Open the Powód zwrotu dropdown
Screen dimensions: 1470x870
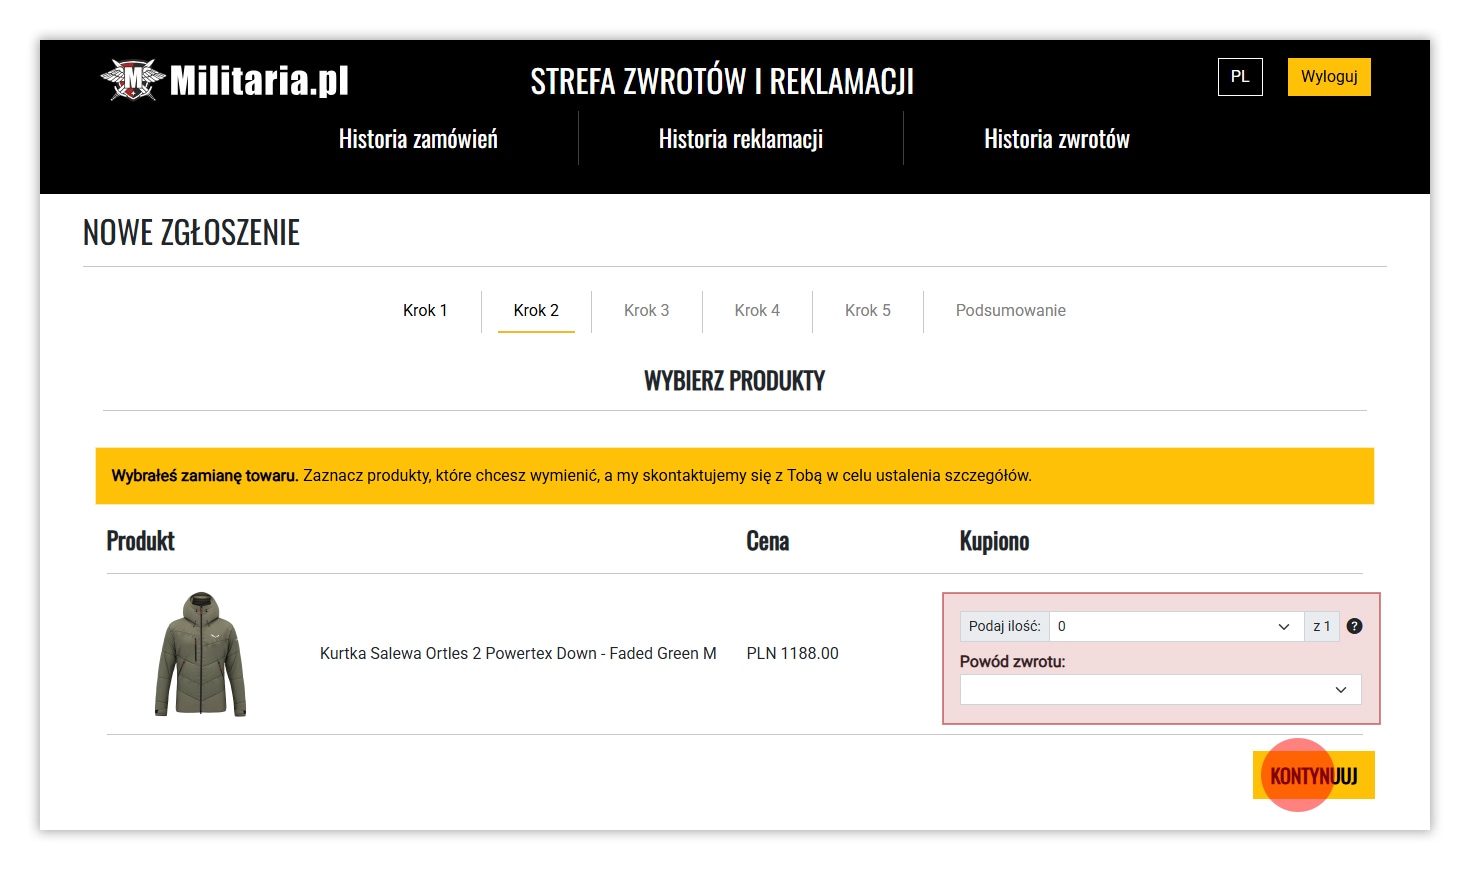pyautogui.click(x=1160, y=690)
